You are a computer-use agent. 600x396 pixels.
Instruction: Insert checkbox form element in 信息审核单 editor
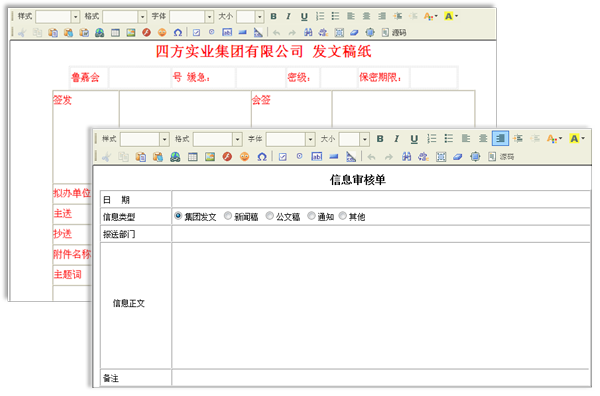click(282, 157)
